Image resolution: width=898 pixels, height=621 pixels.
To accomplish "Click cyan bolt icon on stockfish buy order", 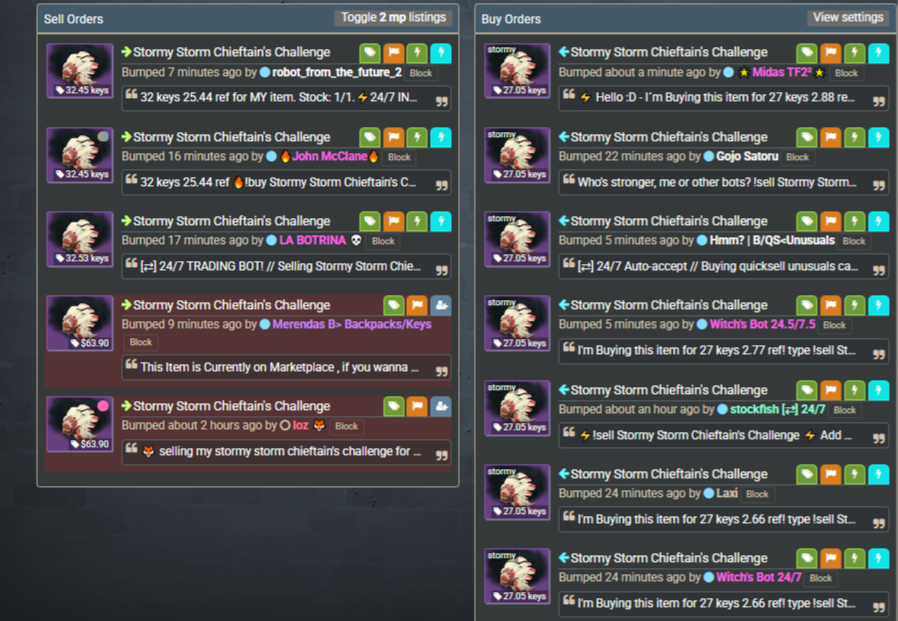I will tap(878, 391).
